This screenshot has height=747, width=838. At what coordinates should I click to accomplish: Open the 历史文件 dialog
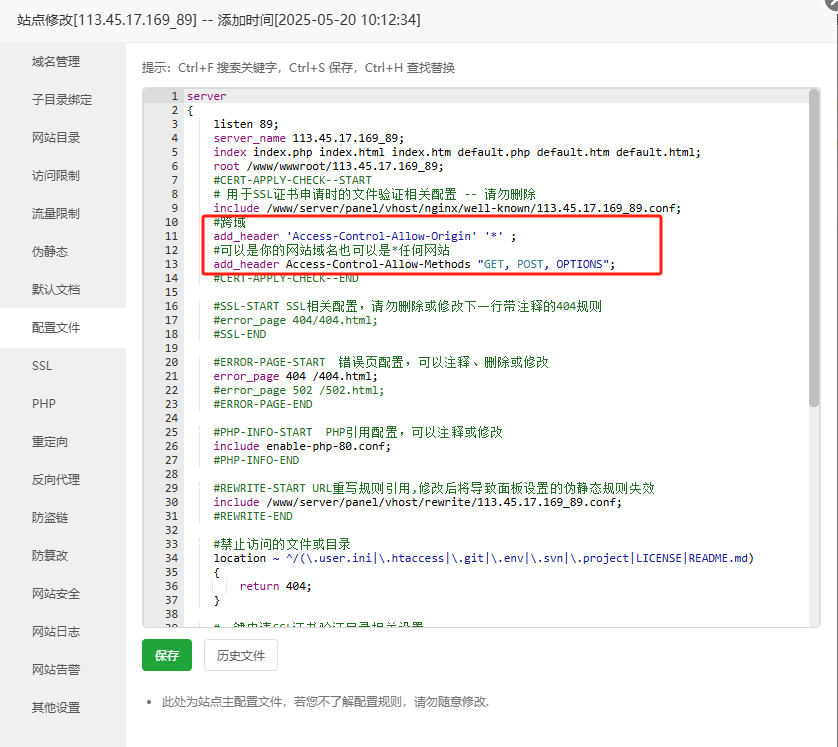[x=240, y=655]
